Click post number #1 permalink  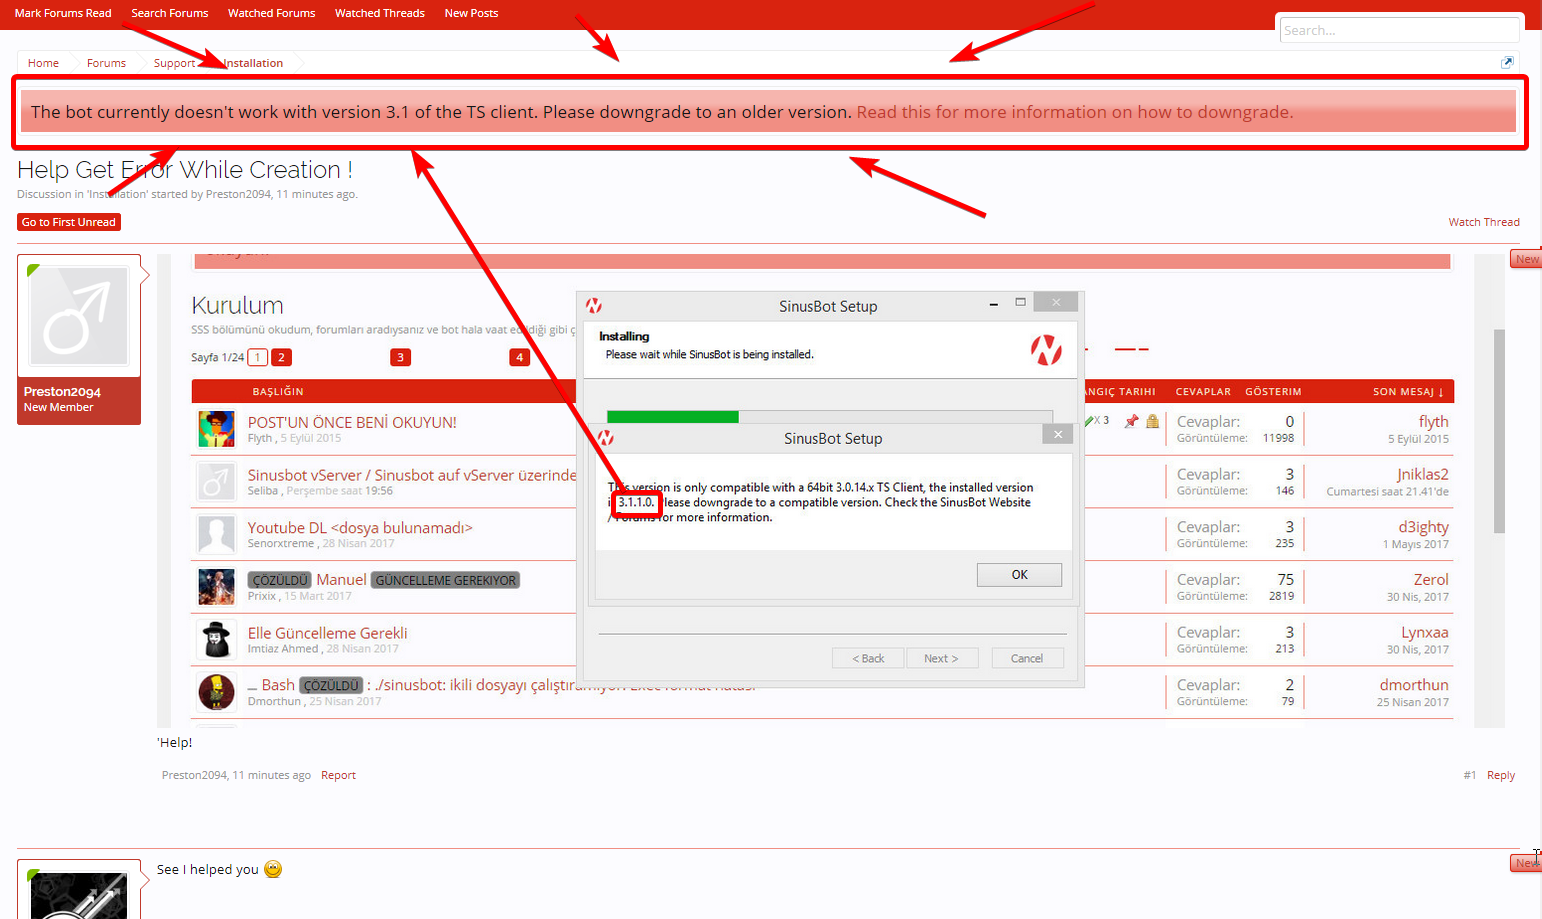(x=1470, y=775)
